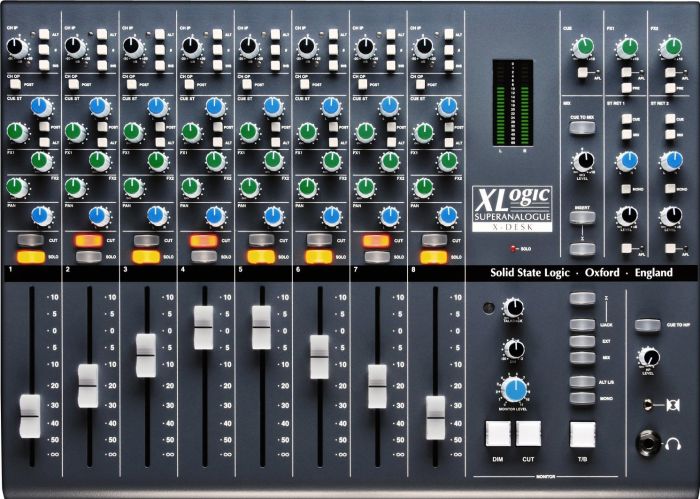Click the blue MONITOR LEVEL knob
Viewport: 700px width, 499px height.
[515, 390]
